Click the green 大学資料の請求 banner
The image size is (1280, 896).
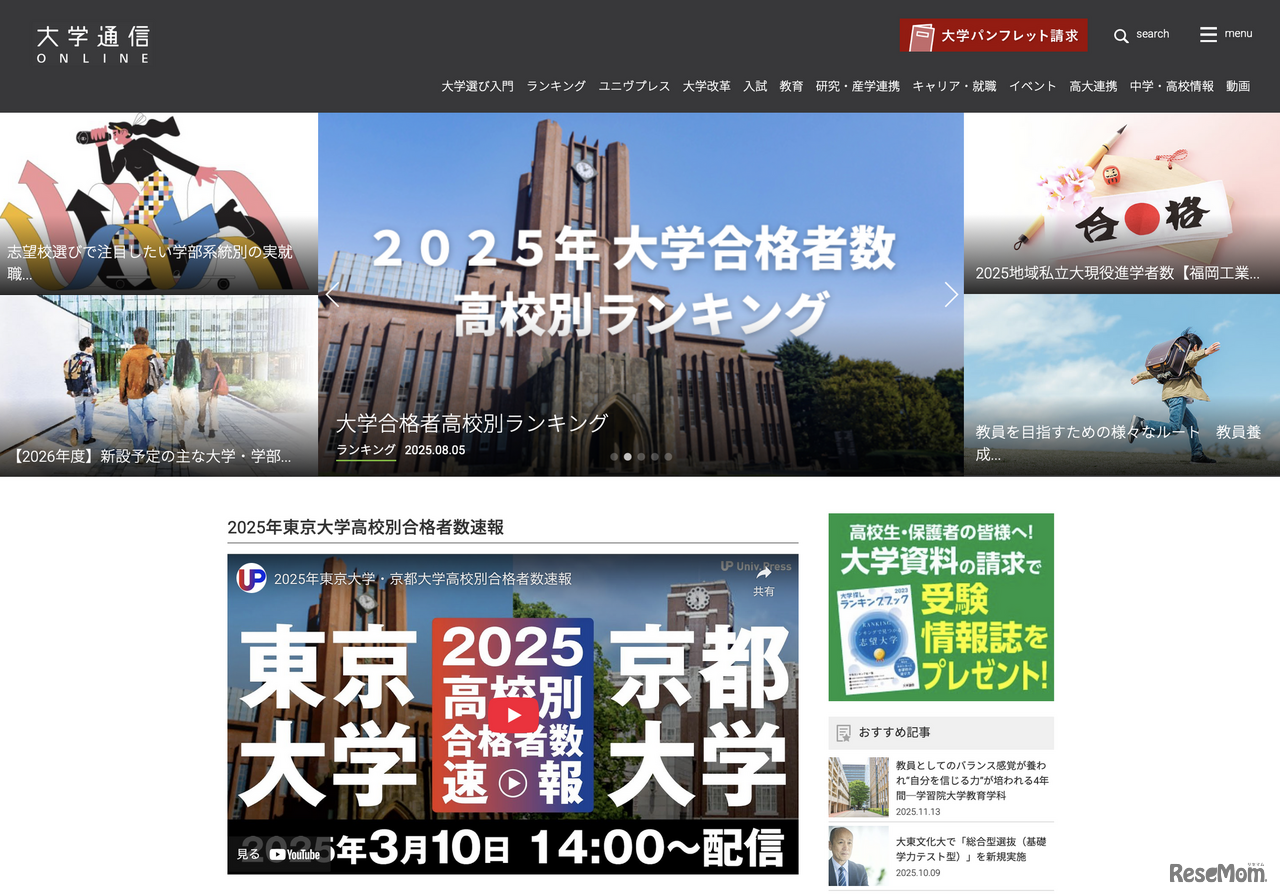(940, 607)
